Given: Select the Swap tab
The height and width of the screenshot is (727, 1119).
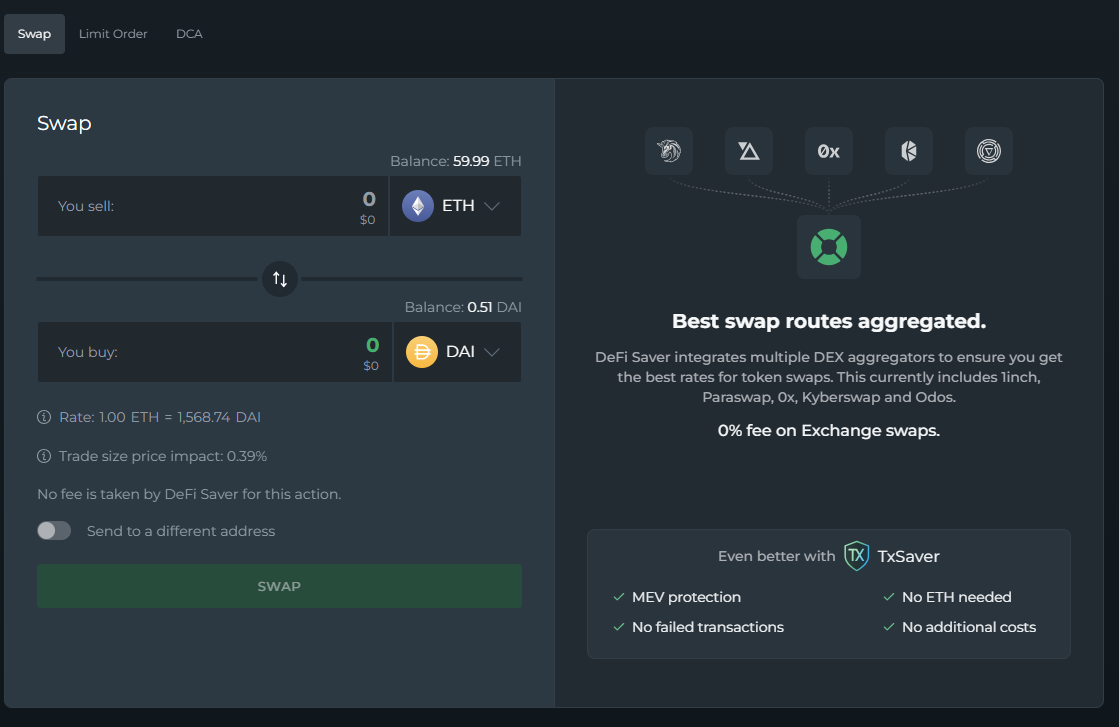Looking at the screenshot, I should tap(34, 34).
